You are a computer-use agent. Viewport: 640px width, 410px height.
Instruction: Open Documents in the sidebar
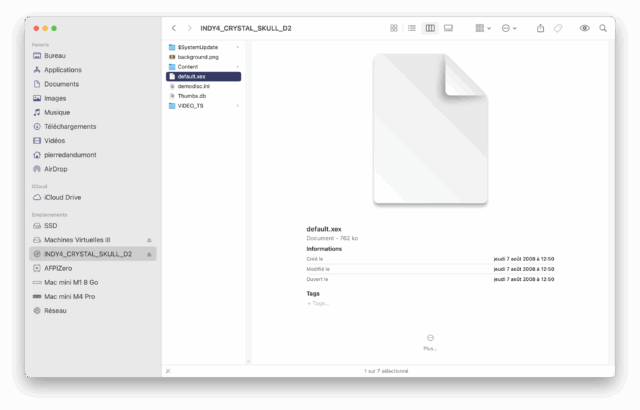pos(93,84)
